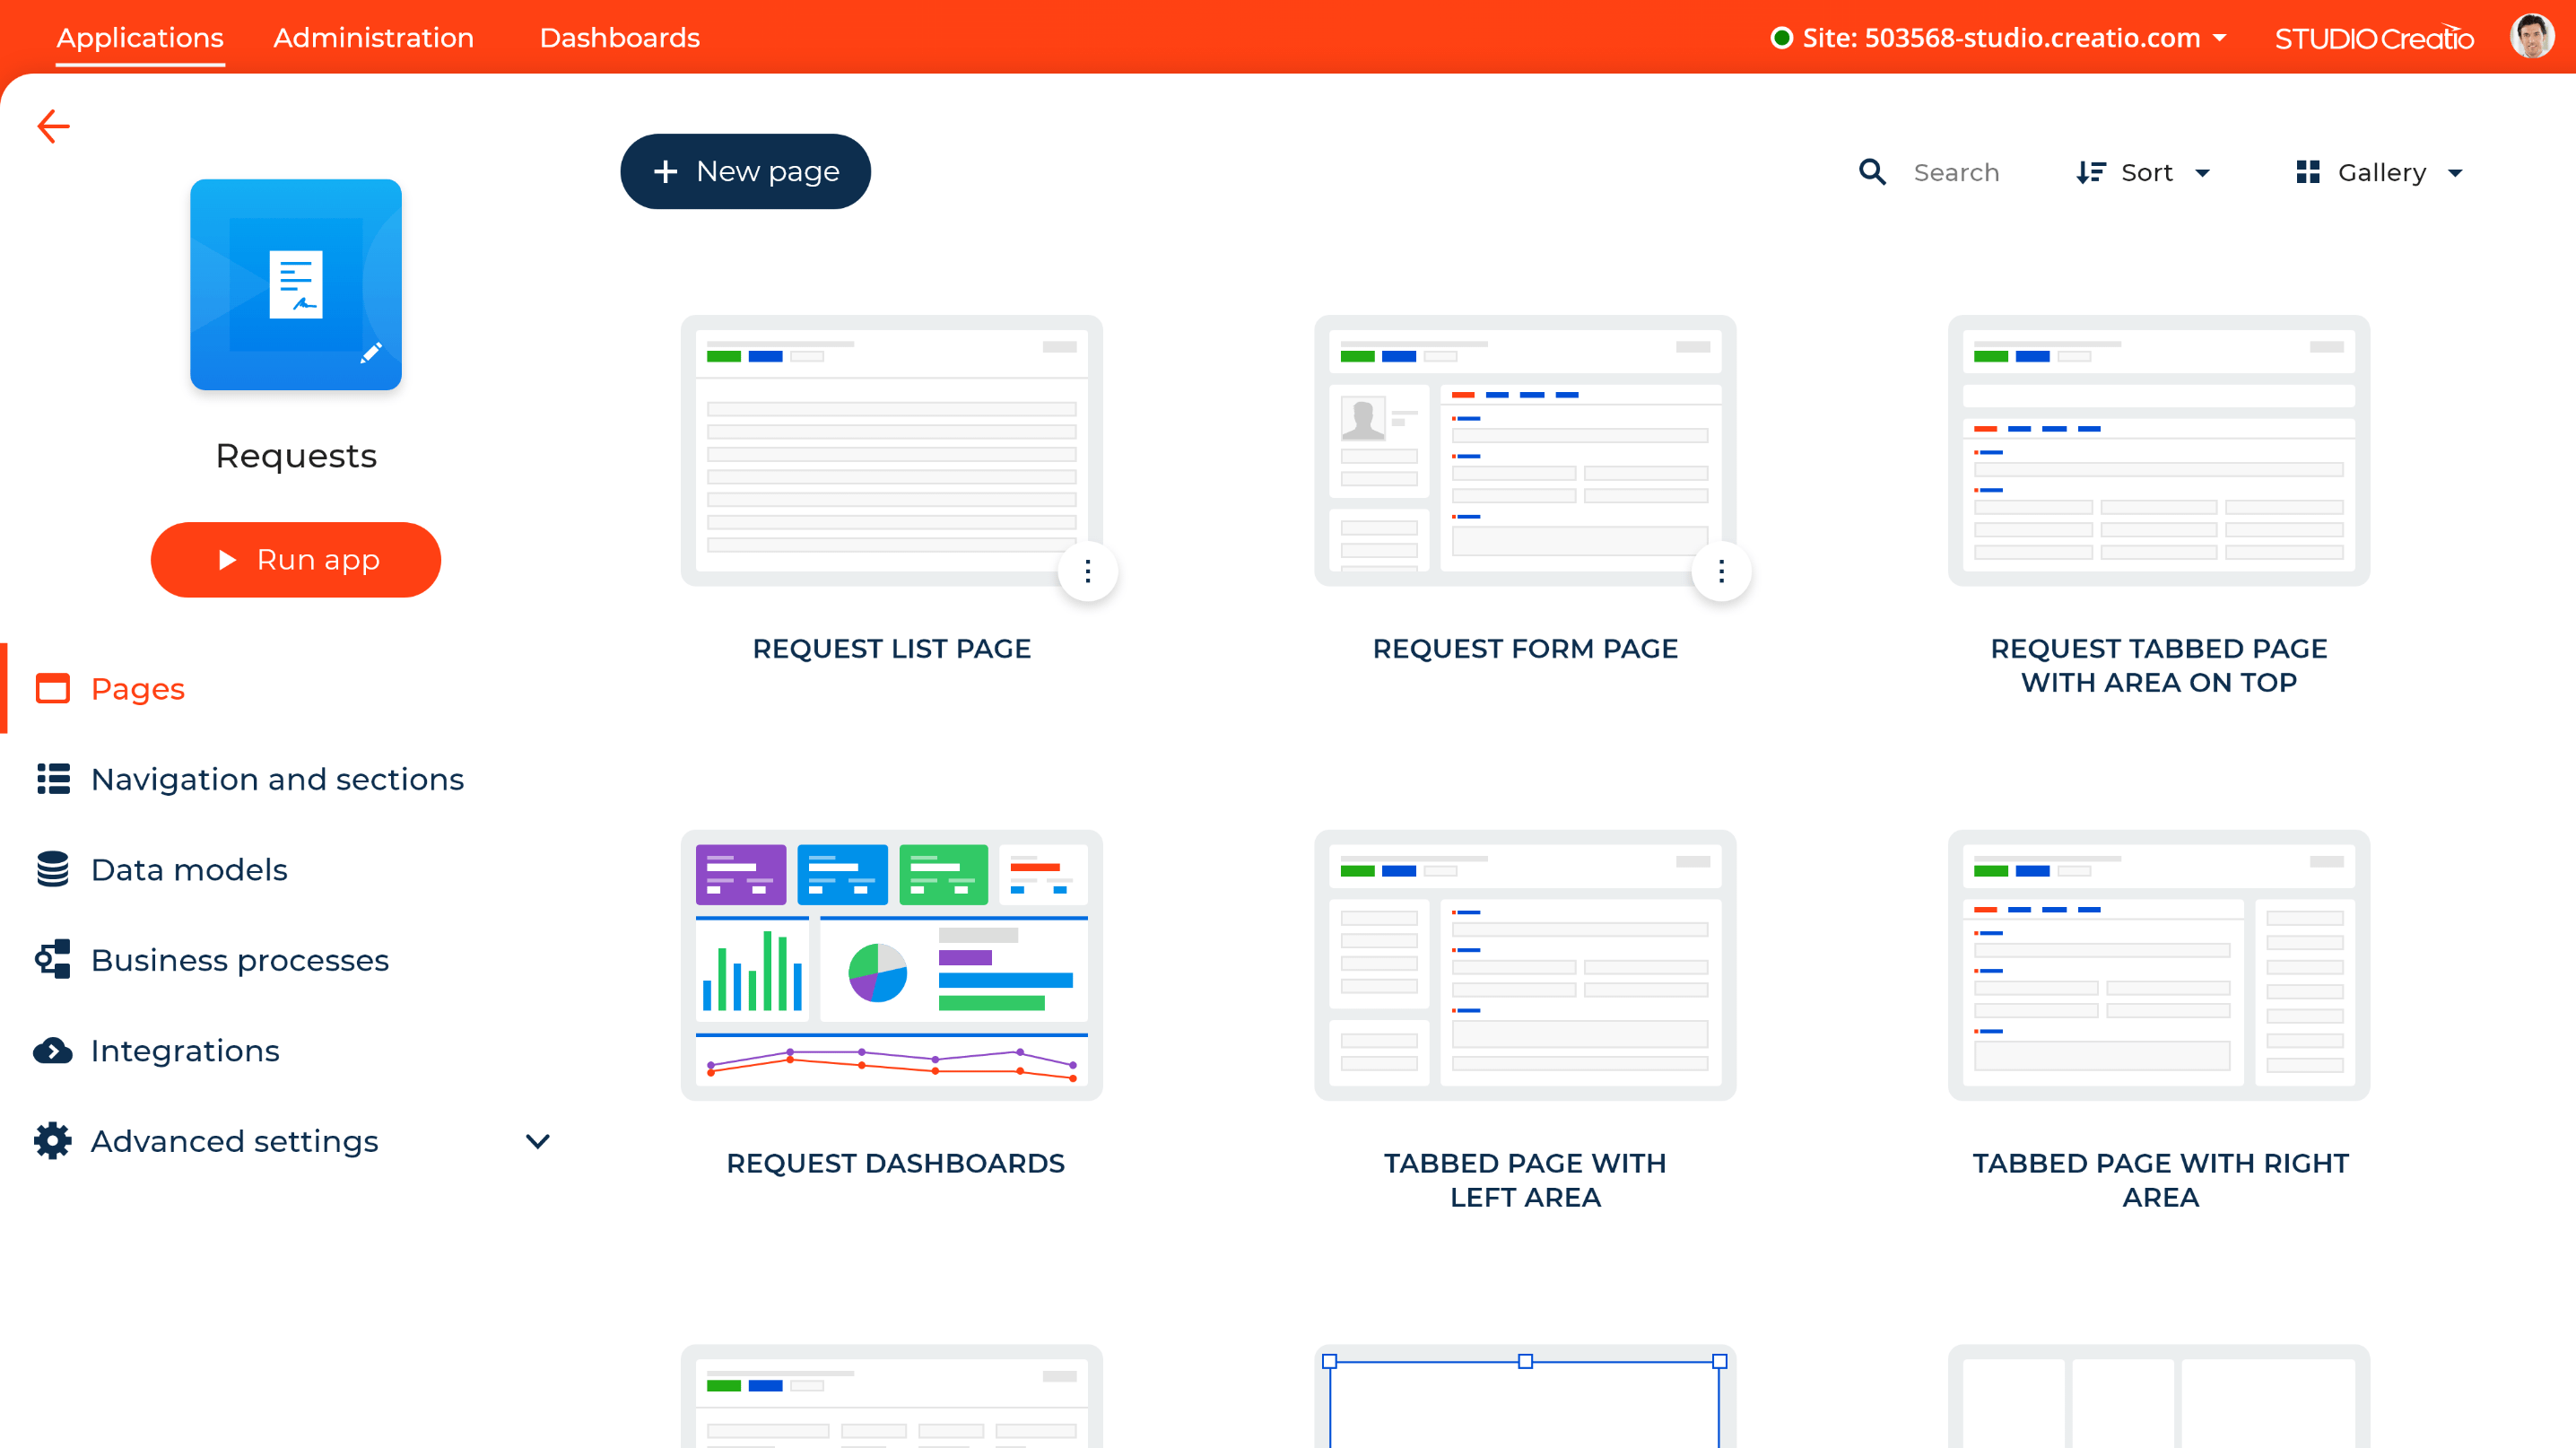Open the Request List Page options menu
Image resolution: width=2576 pixels, height=1448 pixels.
point(1088,571)
